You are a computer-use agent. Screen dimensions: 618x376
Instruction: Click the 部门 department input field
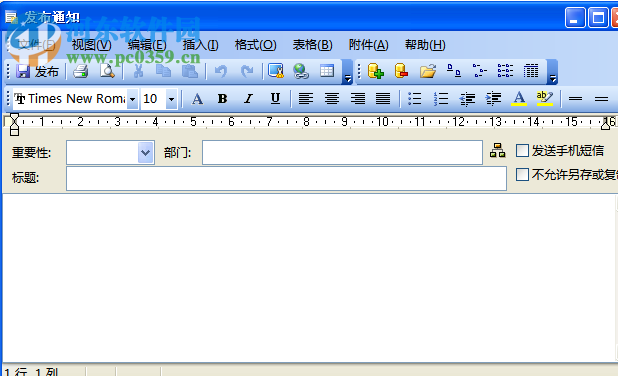tap(342, 153)
